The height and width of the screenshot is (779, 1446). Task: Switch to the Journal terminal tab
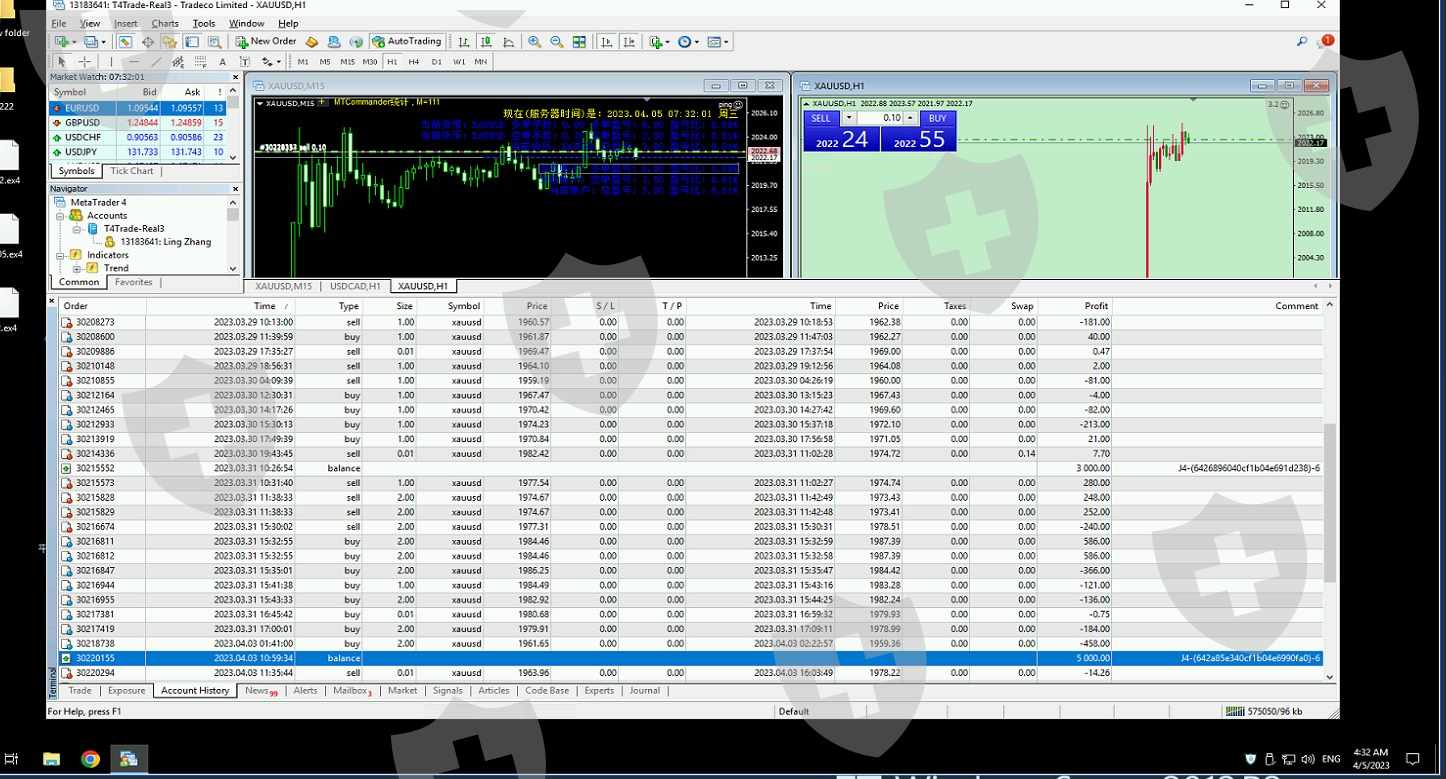pos(644,691)
